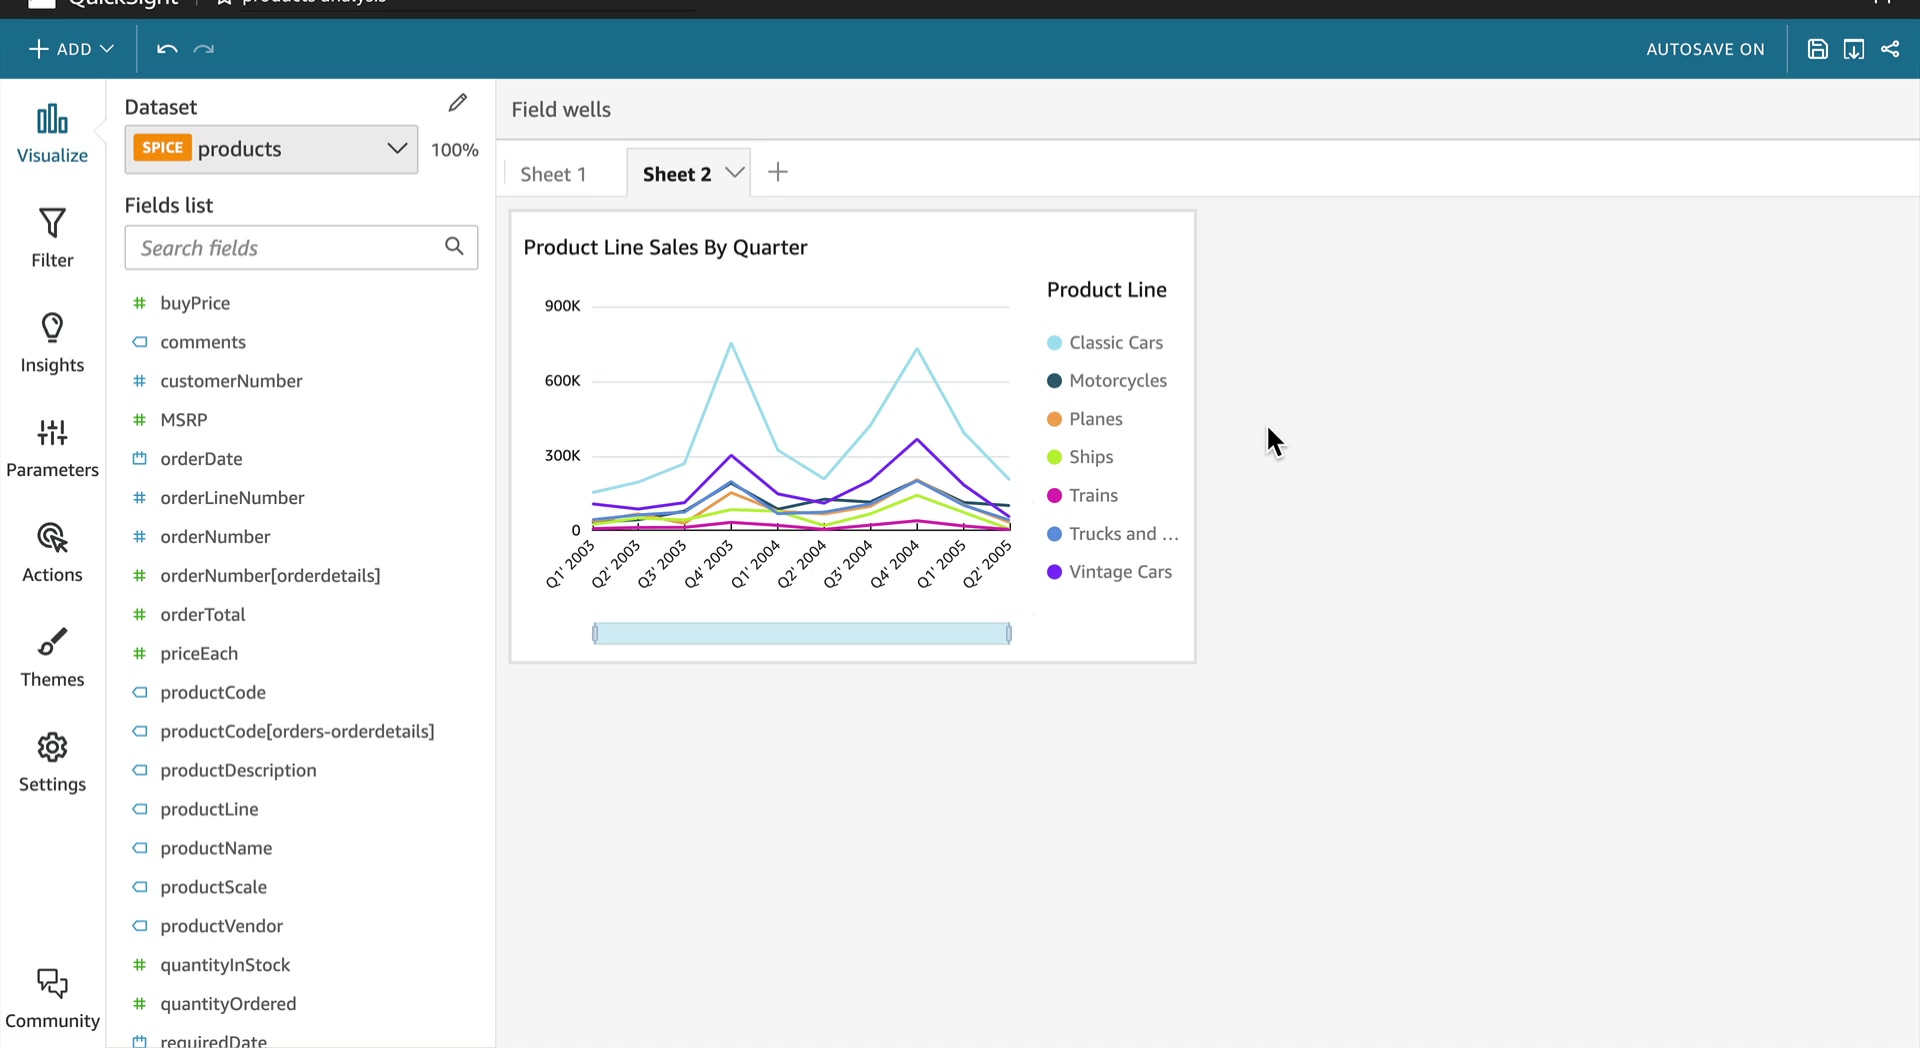
Task: Add a new sheet with plus button
Action: (x=778, y=172)
